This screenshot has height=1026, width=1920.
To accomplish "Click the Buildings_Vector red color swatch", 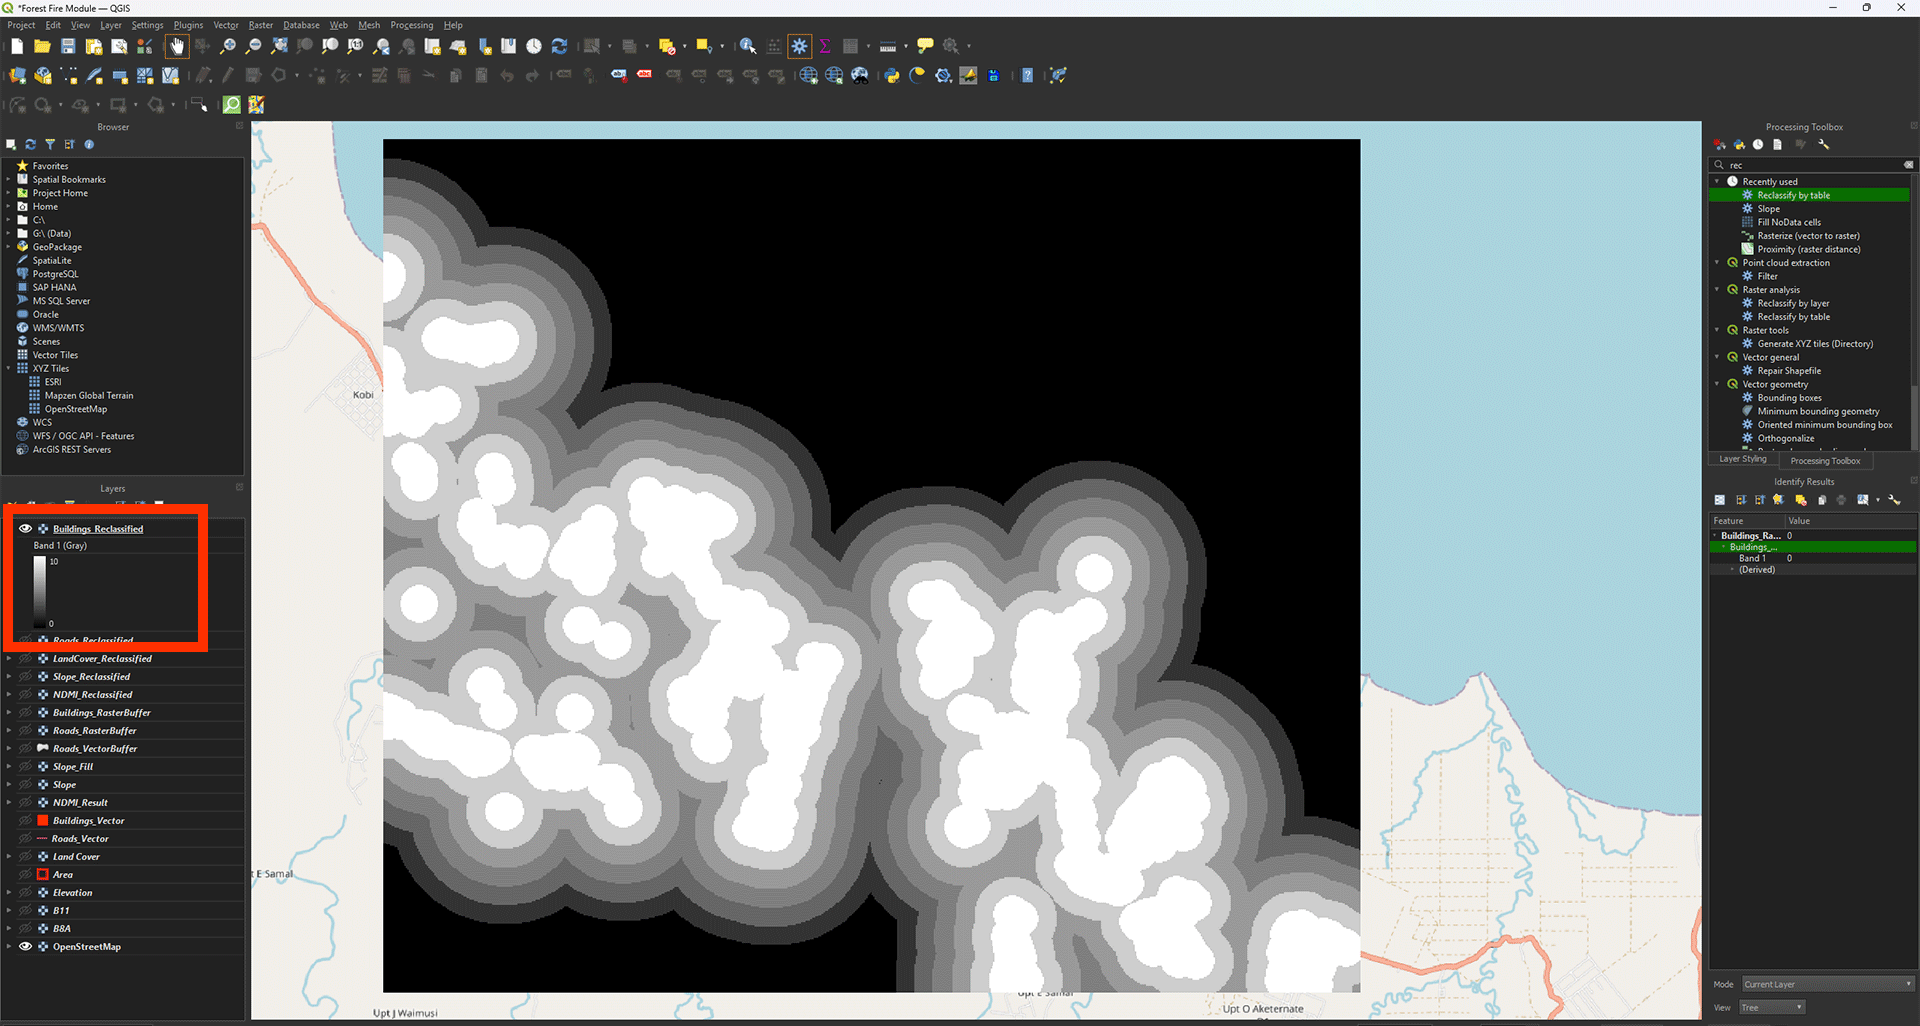I will click(x=43, y=821).
